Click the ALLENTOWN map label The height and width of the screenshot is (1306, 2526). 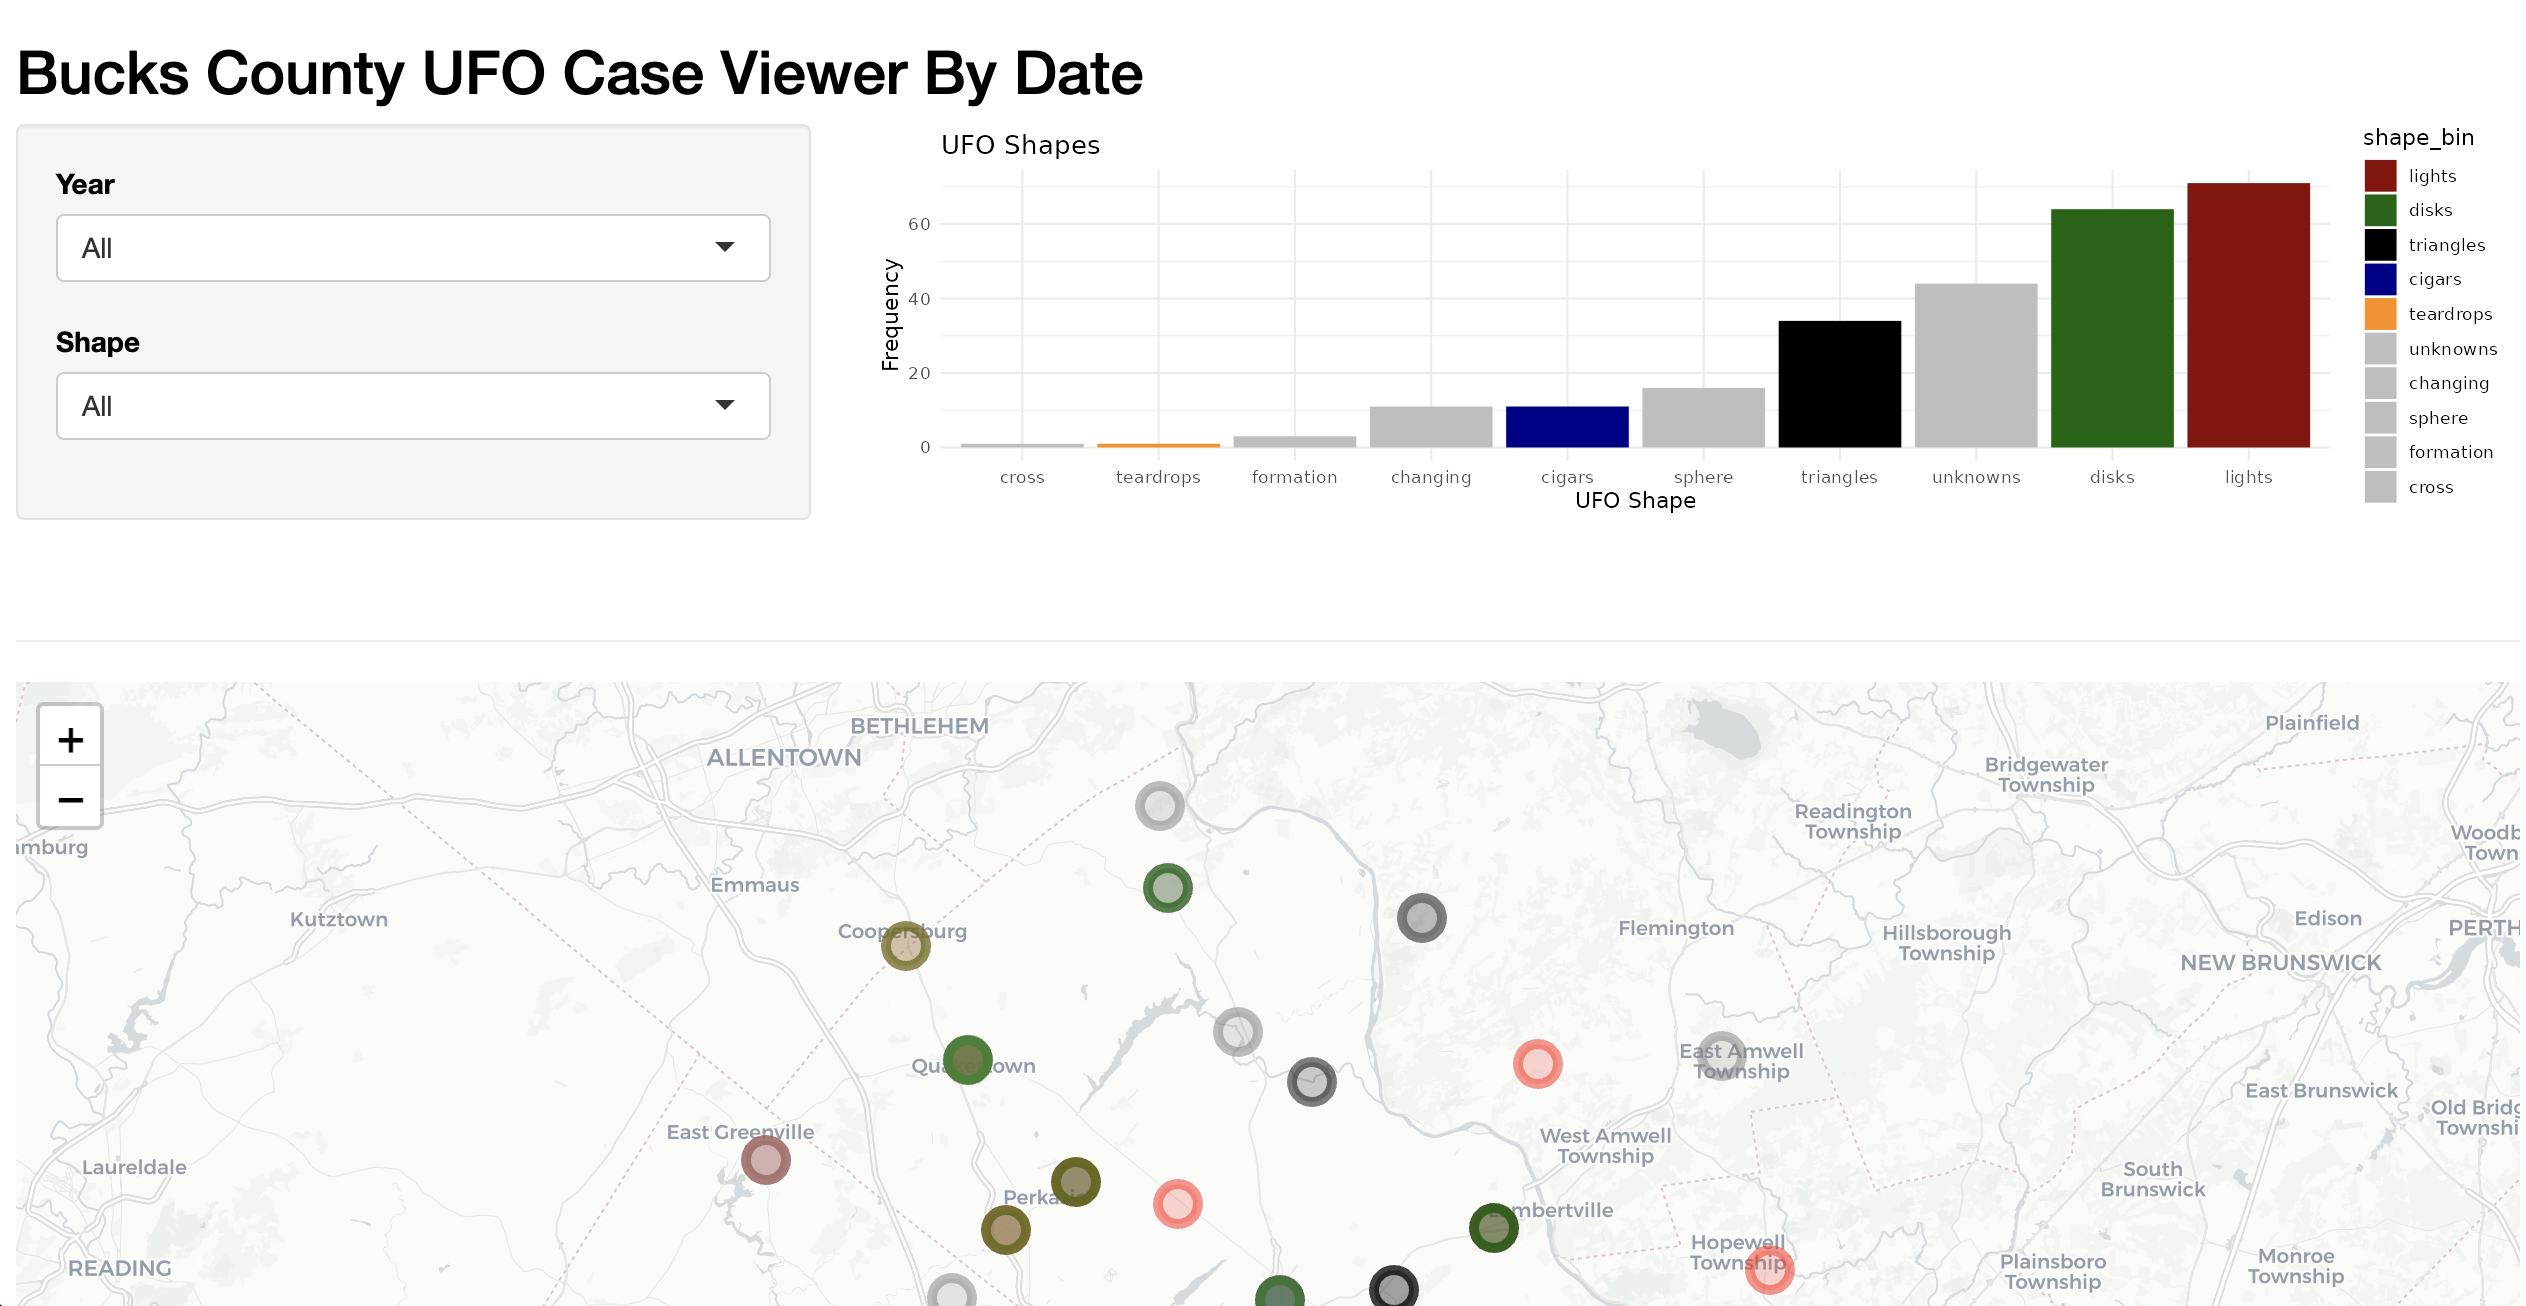pos(784,757)
